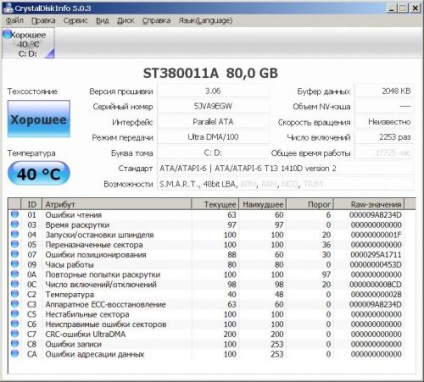Click the firmware version field 3.06
Image resolution: width=424 pixels, height=382 pixels.
click(x=213, y=91)
